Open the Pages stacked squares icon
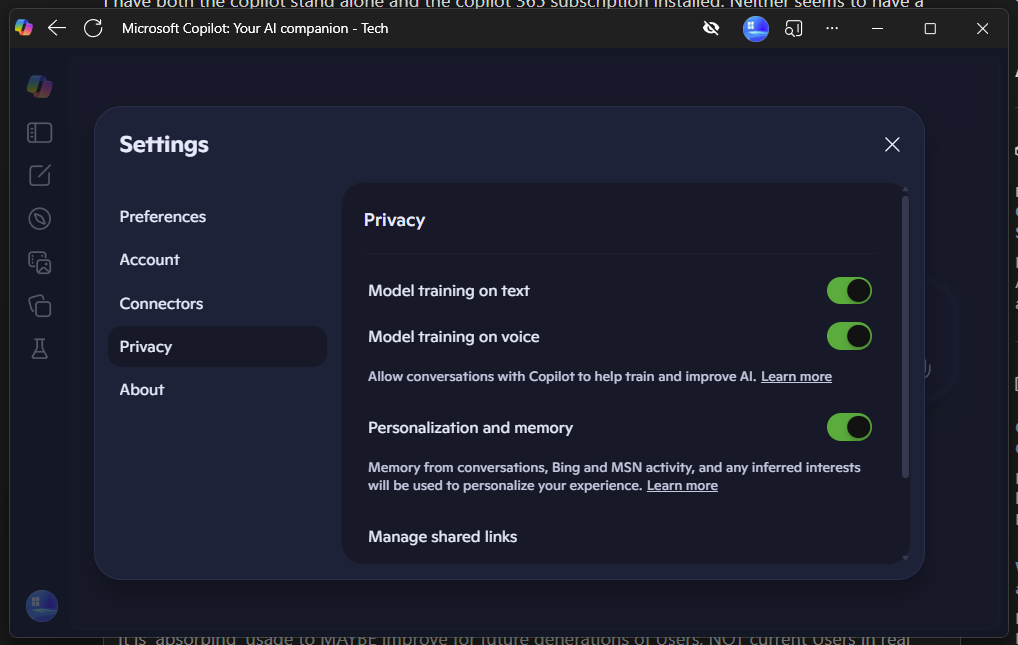Viewport: 1018px width, 645px height. [x=40, y=306]
